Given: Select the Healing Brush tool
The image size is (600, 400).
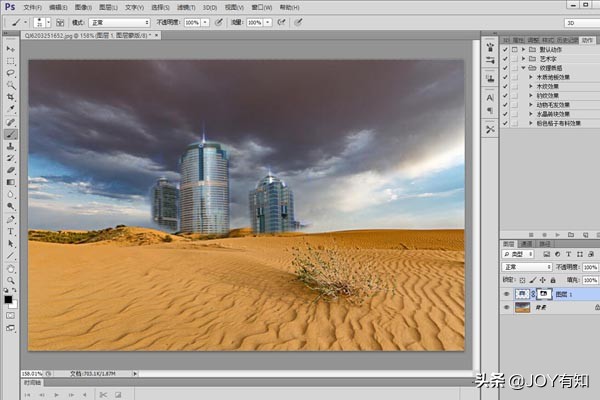Looking at the screenshot, I should (x=11, y=122).
